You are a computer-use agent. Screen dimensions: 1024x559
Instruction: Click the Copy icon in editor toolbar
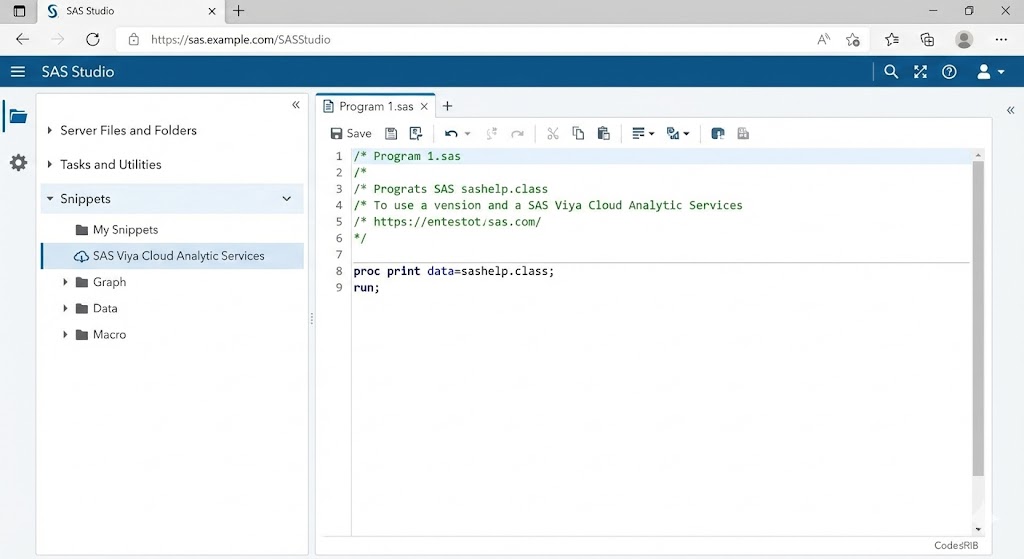578,133
